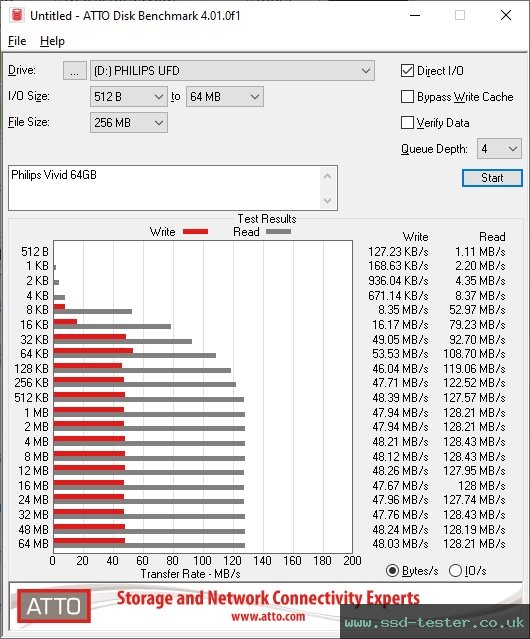
Task: Expand the Drive dropdown showing PHILIPS UFD
Action: 232,71
